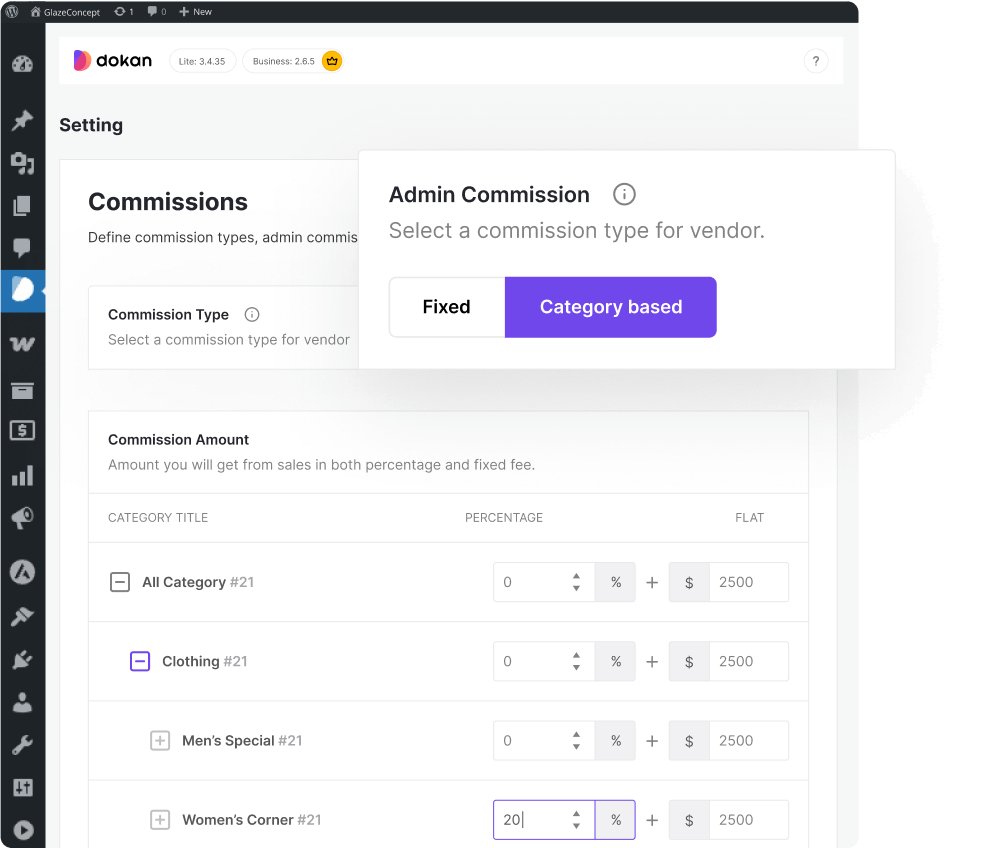
Task: Click the Posts pushpin sidebar icon
Action: (22, 121)
